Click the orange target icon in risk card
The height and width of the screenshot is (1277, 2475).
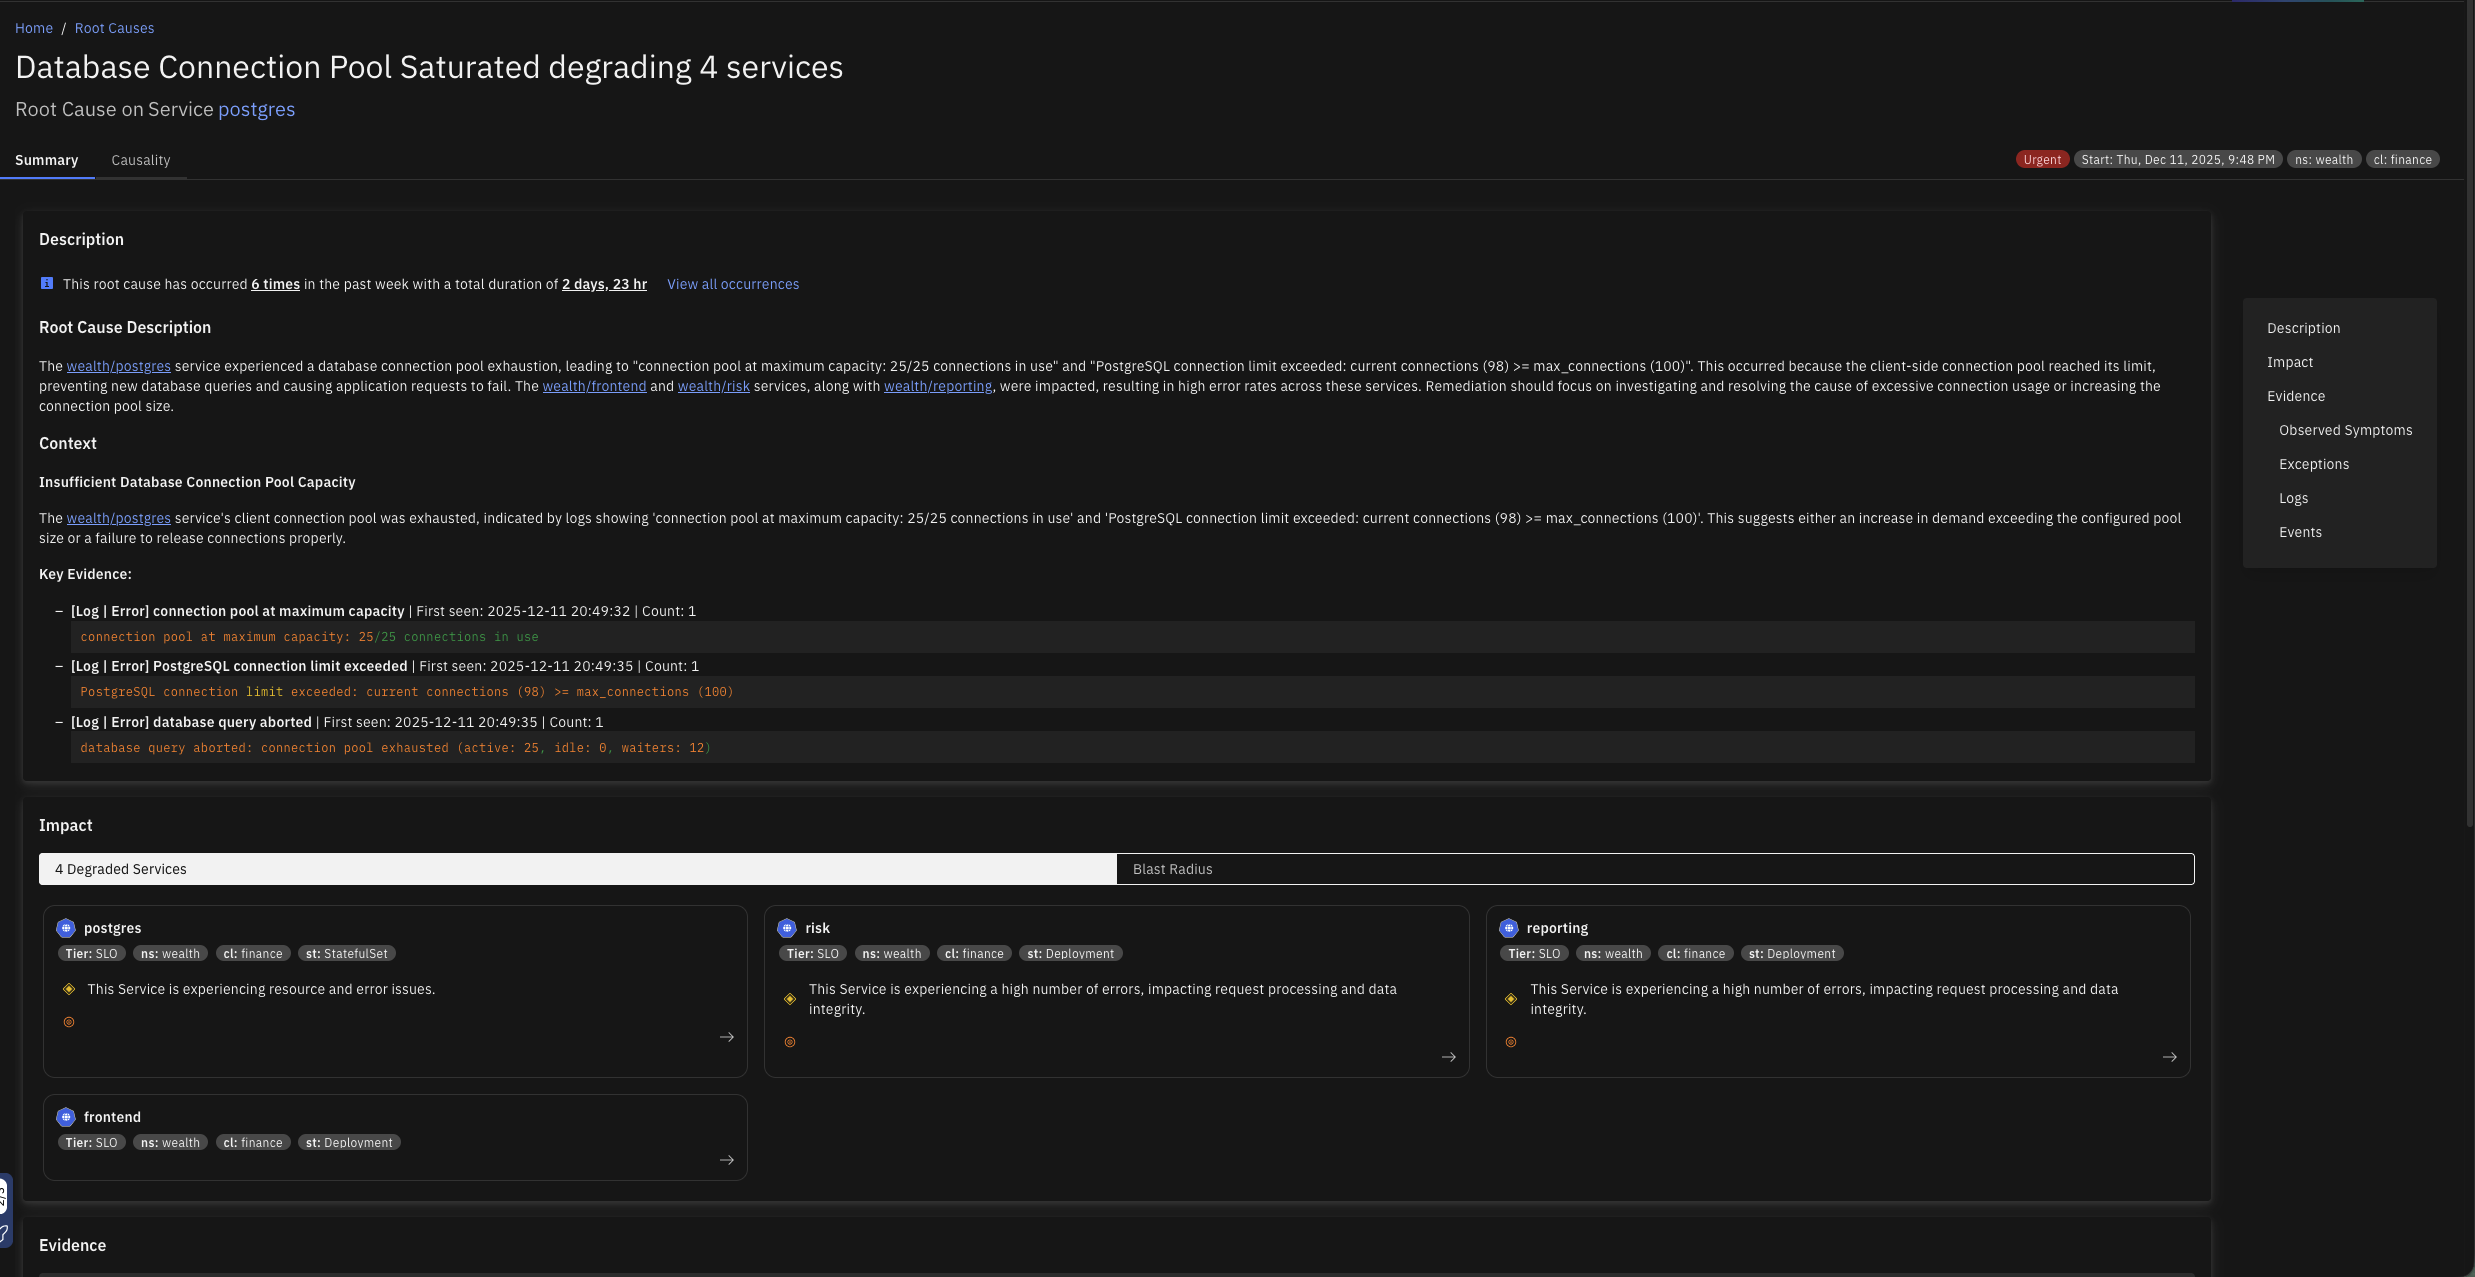[x=790, y=1042]
